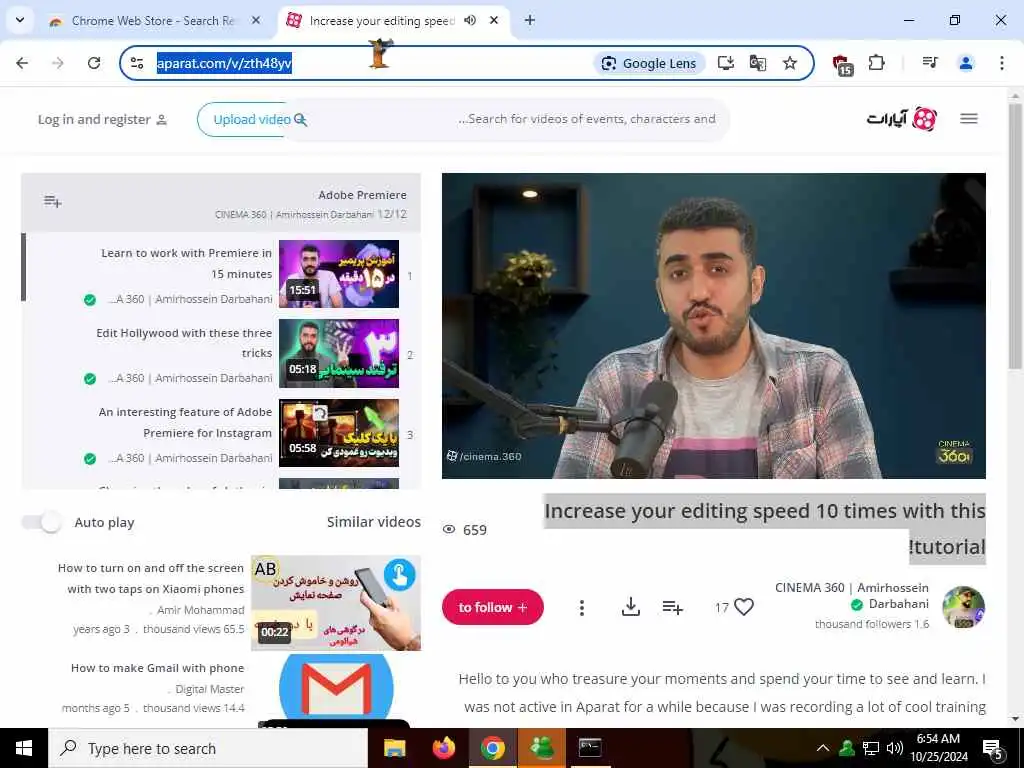Open the notifications center icon
The width and height of the screenshot is (1024, 768).
coord(992,748)
